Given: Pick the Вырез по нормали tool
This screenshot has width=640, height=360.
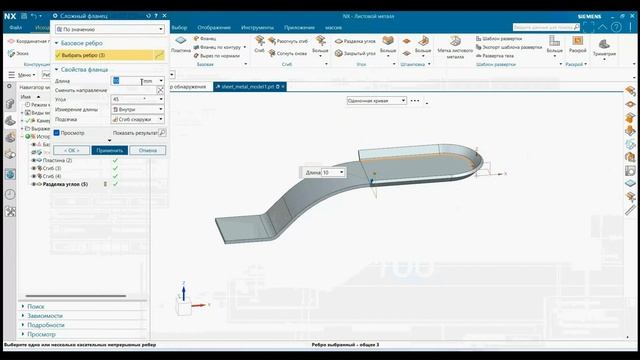Looking at the screenshot, I should point(217,56).
